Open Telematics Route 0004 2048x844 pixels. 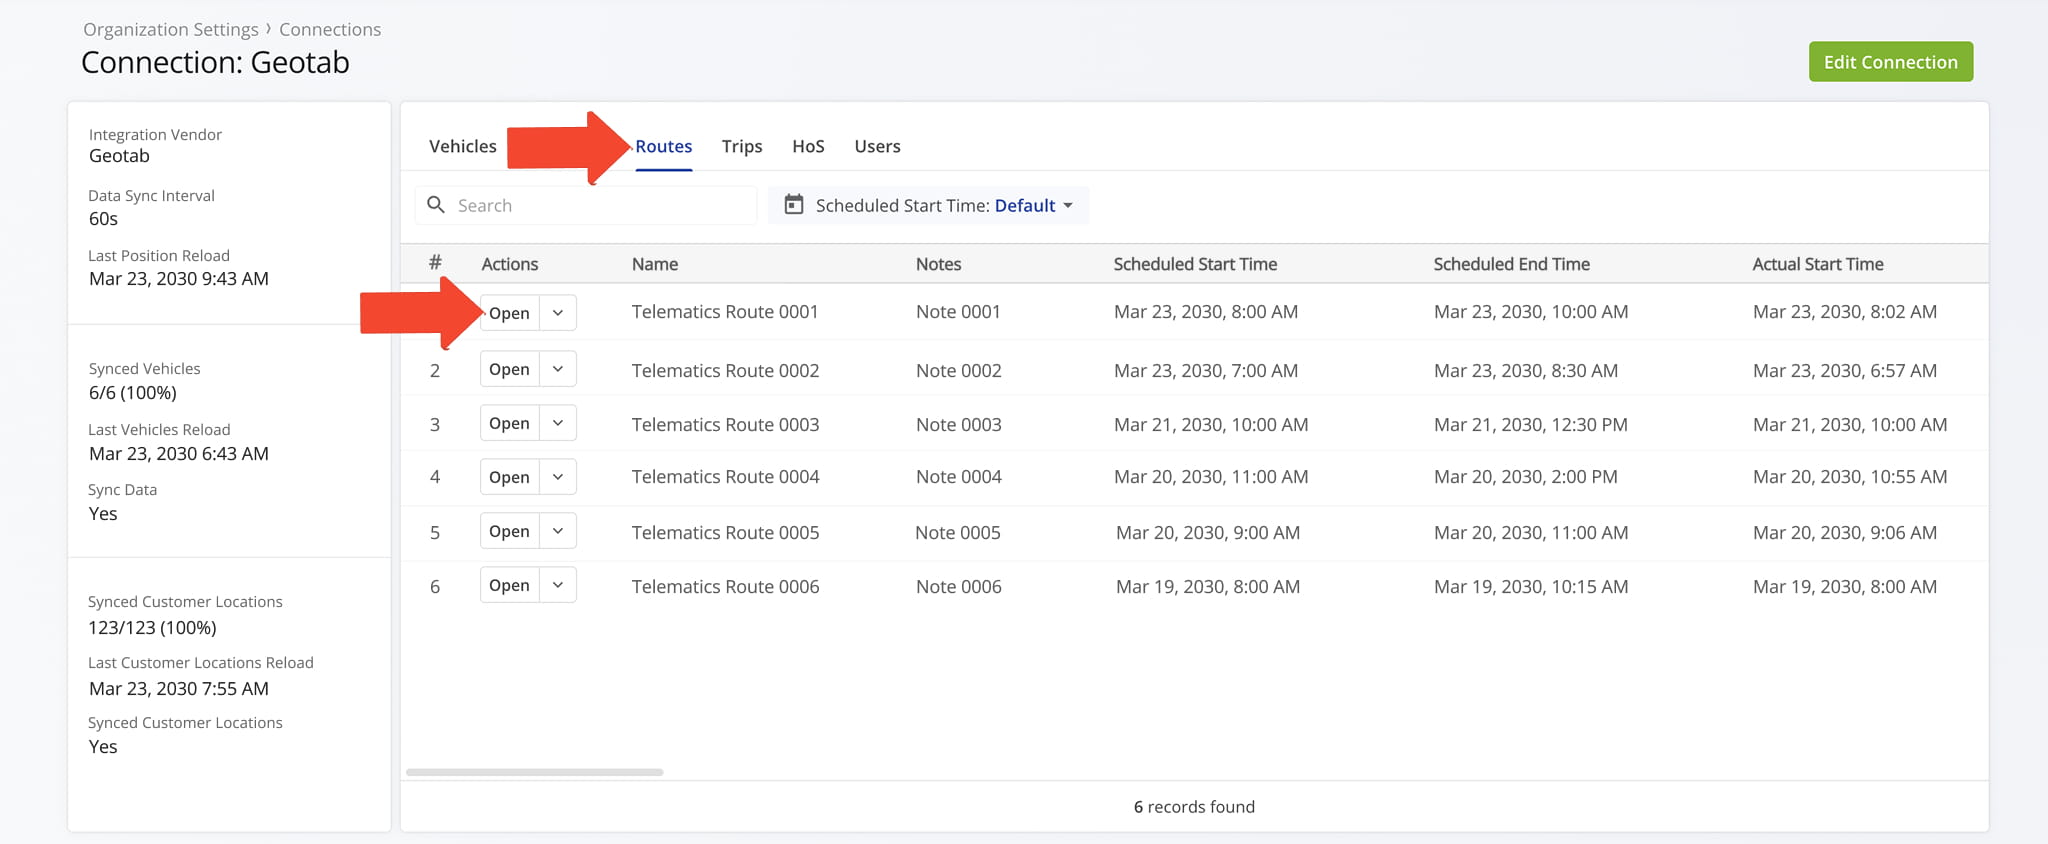point(509,477)
